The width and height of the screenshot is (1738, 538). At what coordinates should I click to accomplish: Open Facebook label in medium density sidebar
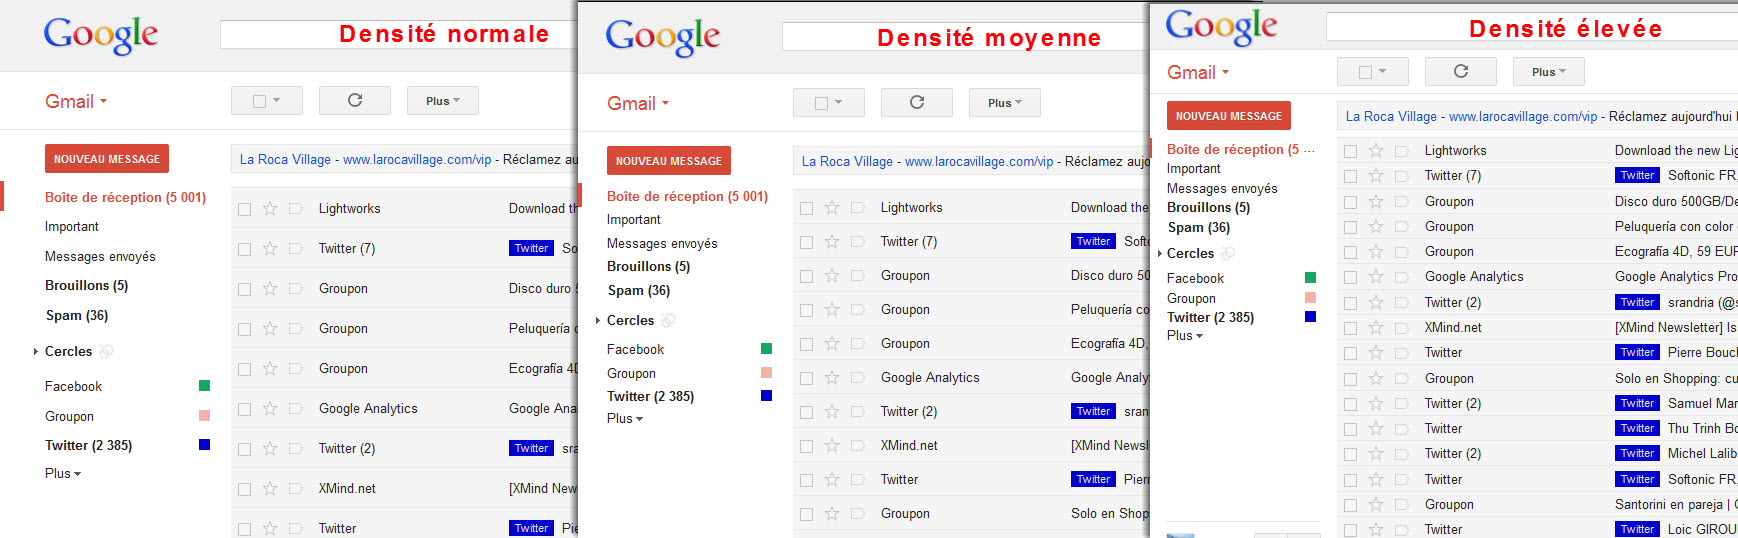point(635,349)
